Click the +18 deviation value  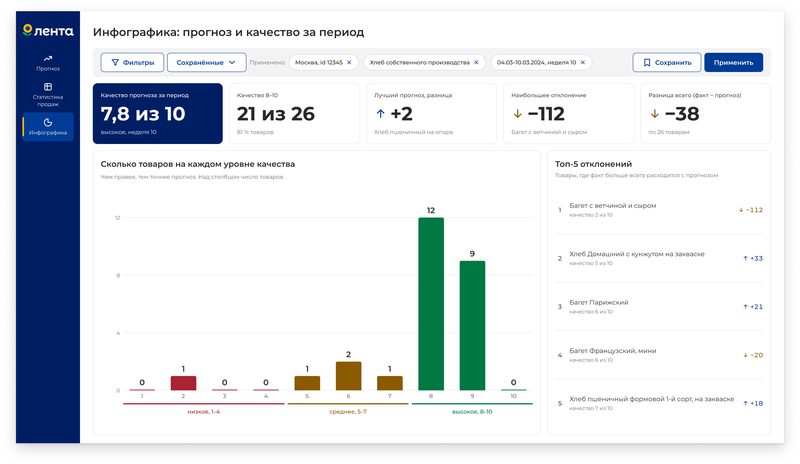(753, 403)
